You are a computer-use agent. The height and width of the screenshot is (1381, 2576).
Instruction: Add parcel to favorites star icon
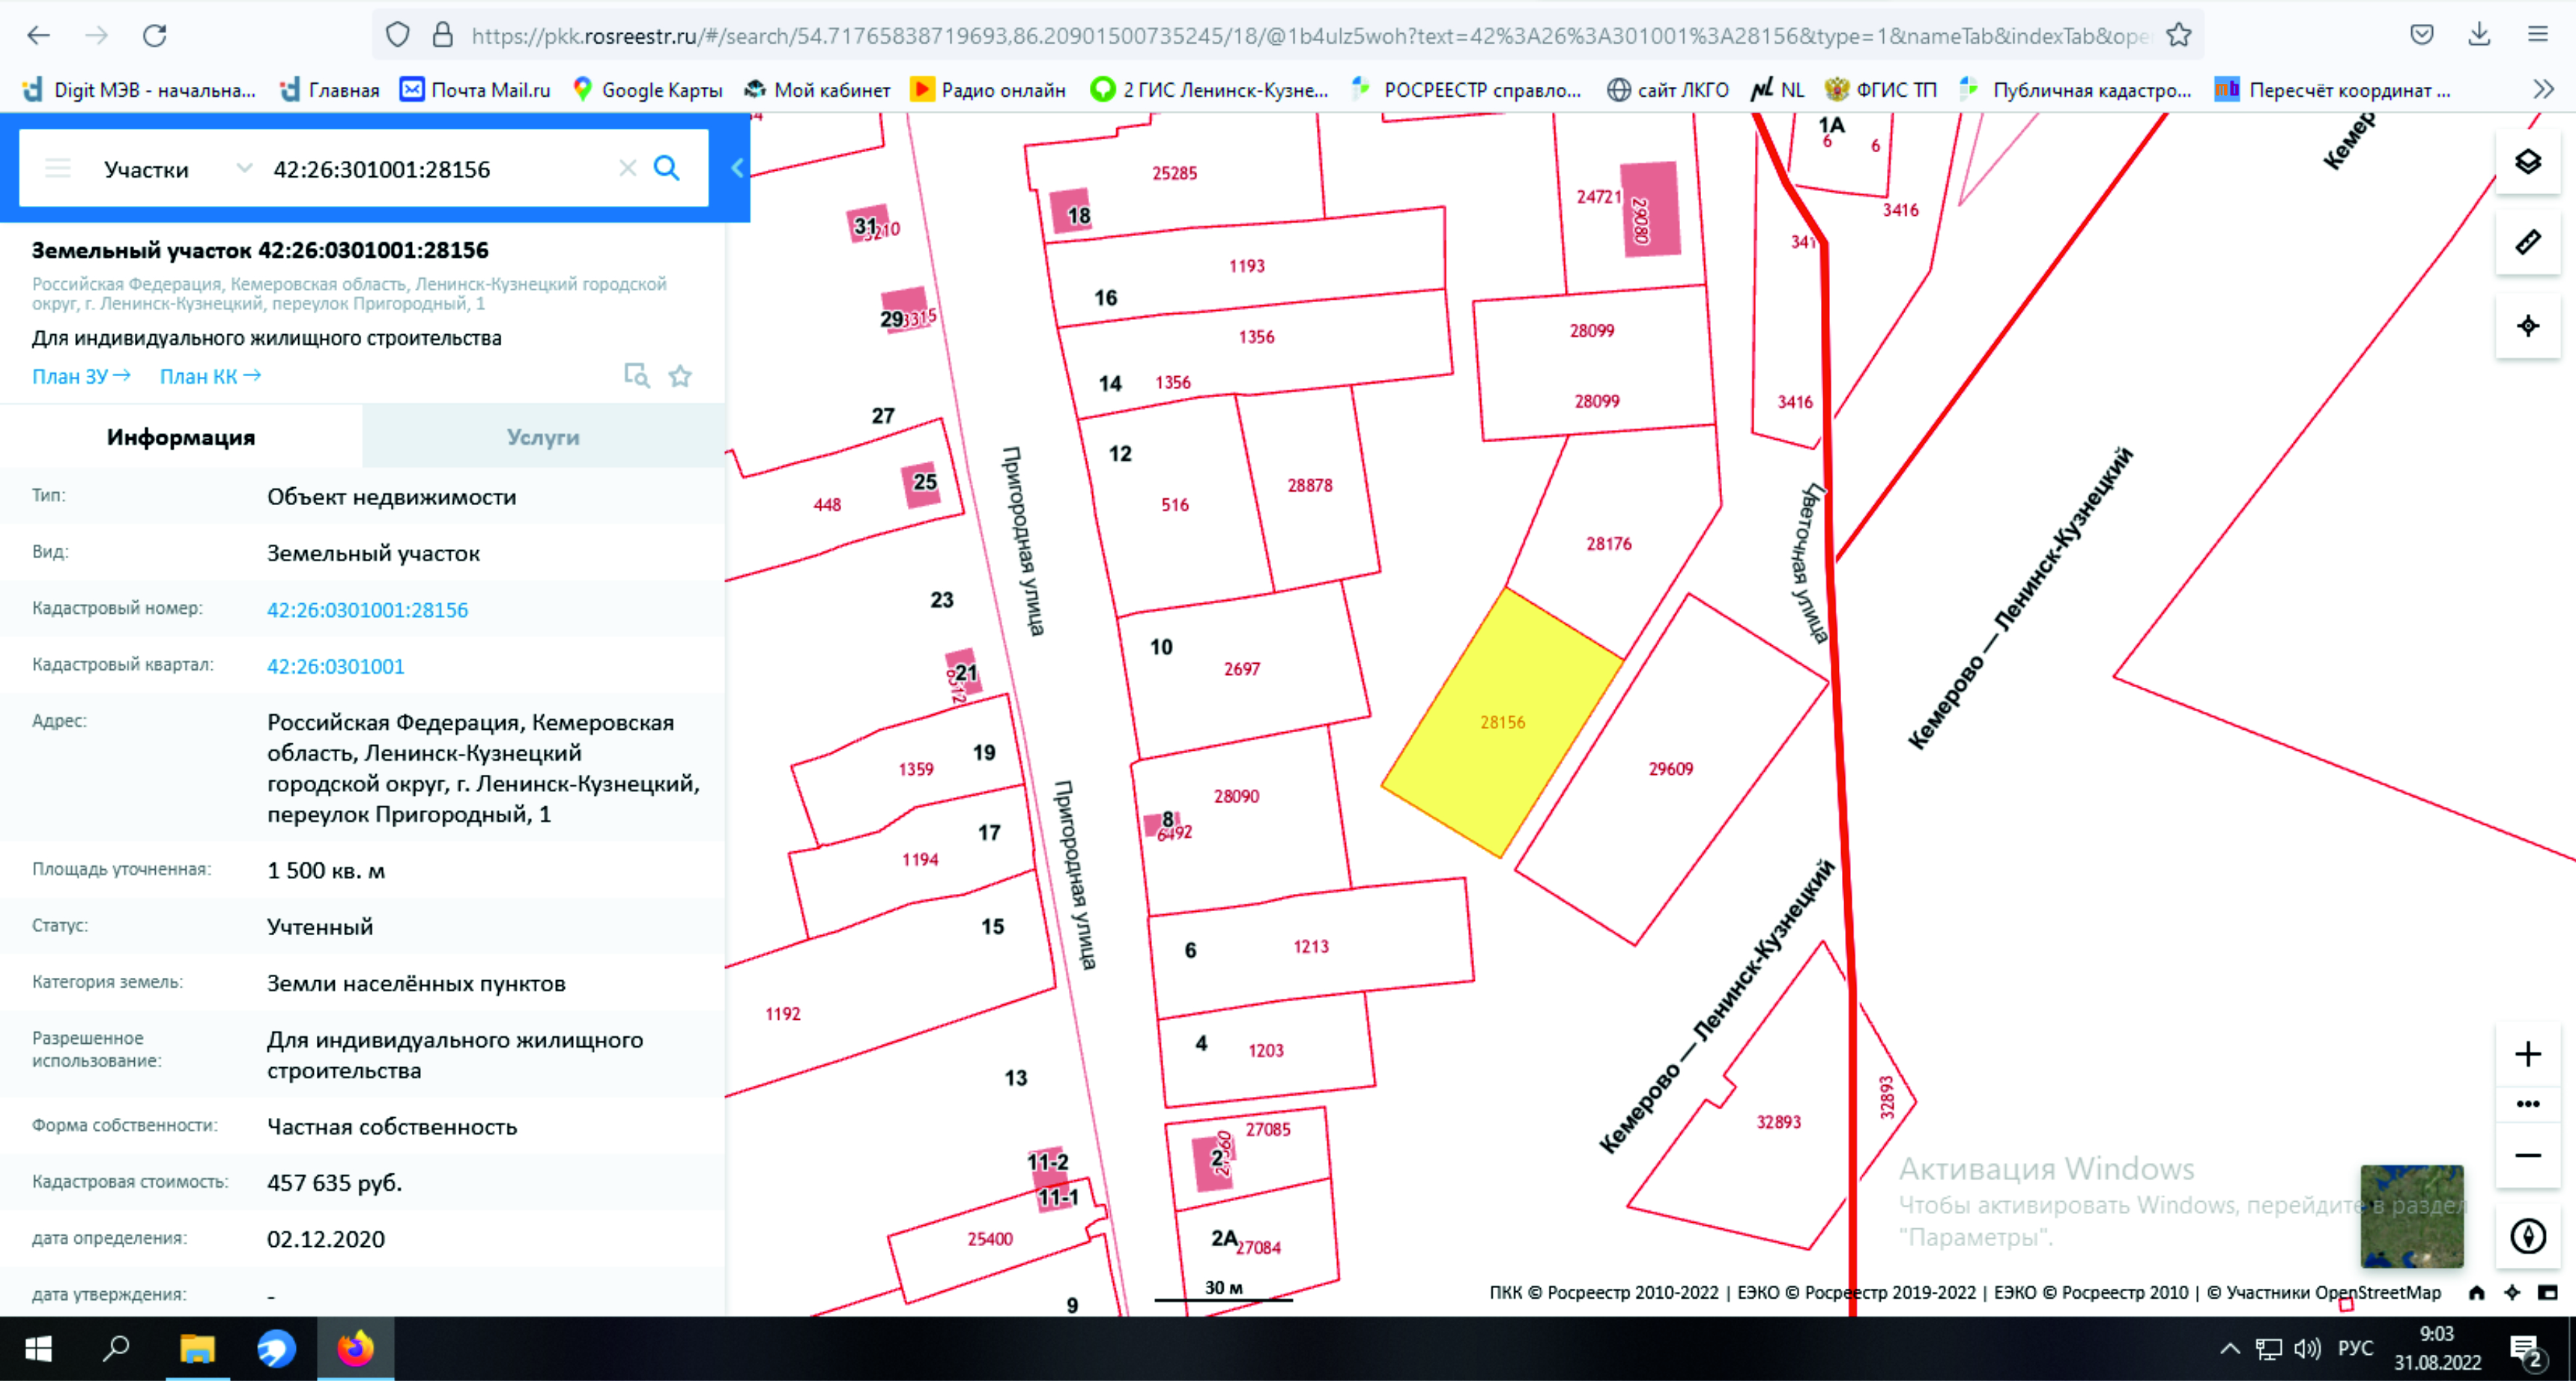pos(680,376)
